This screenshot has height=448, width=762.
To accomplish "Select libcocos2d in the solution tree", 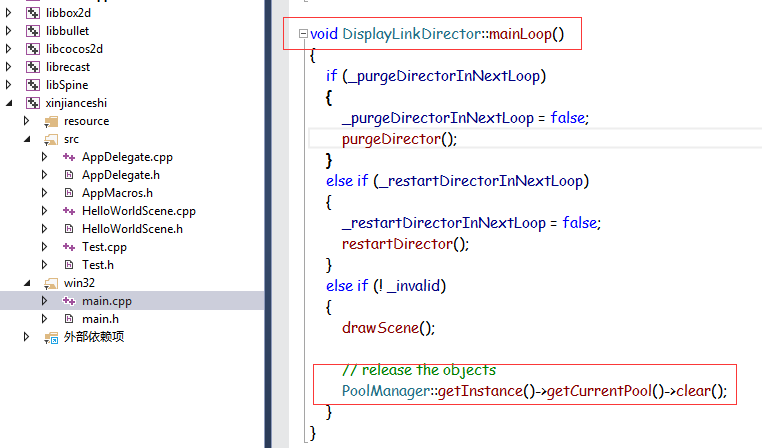I will click(74, 49).
